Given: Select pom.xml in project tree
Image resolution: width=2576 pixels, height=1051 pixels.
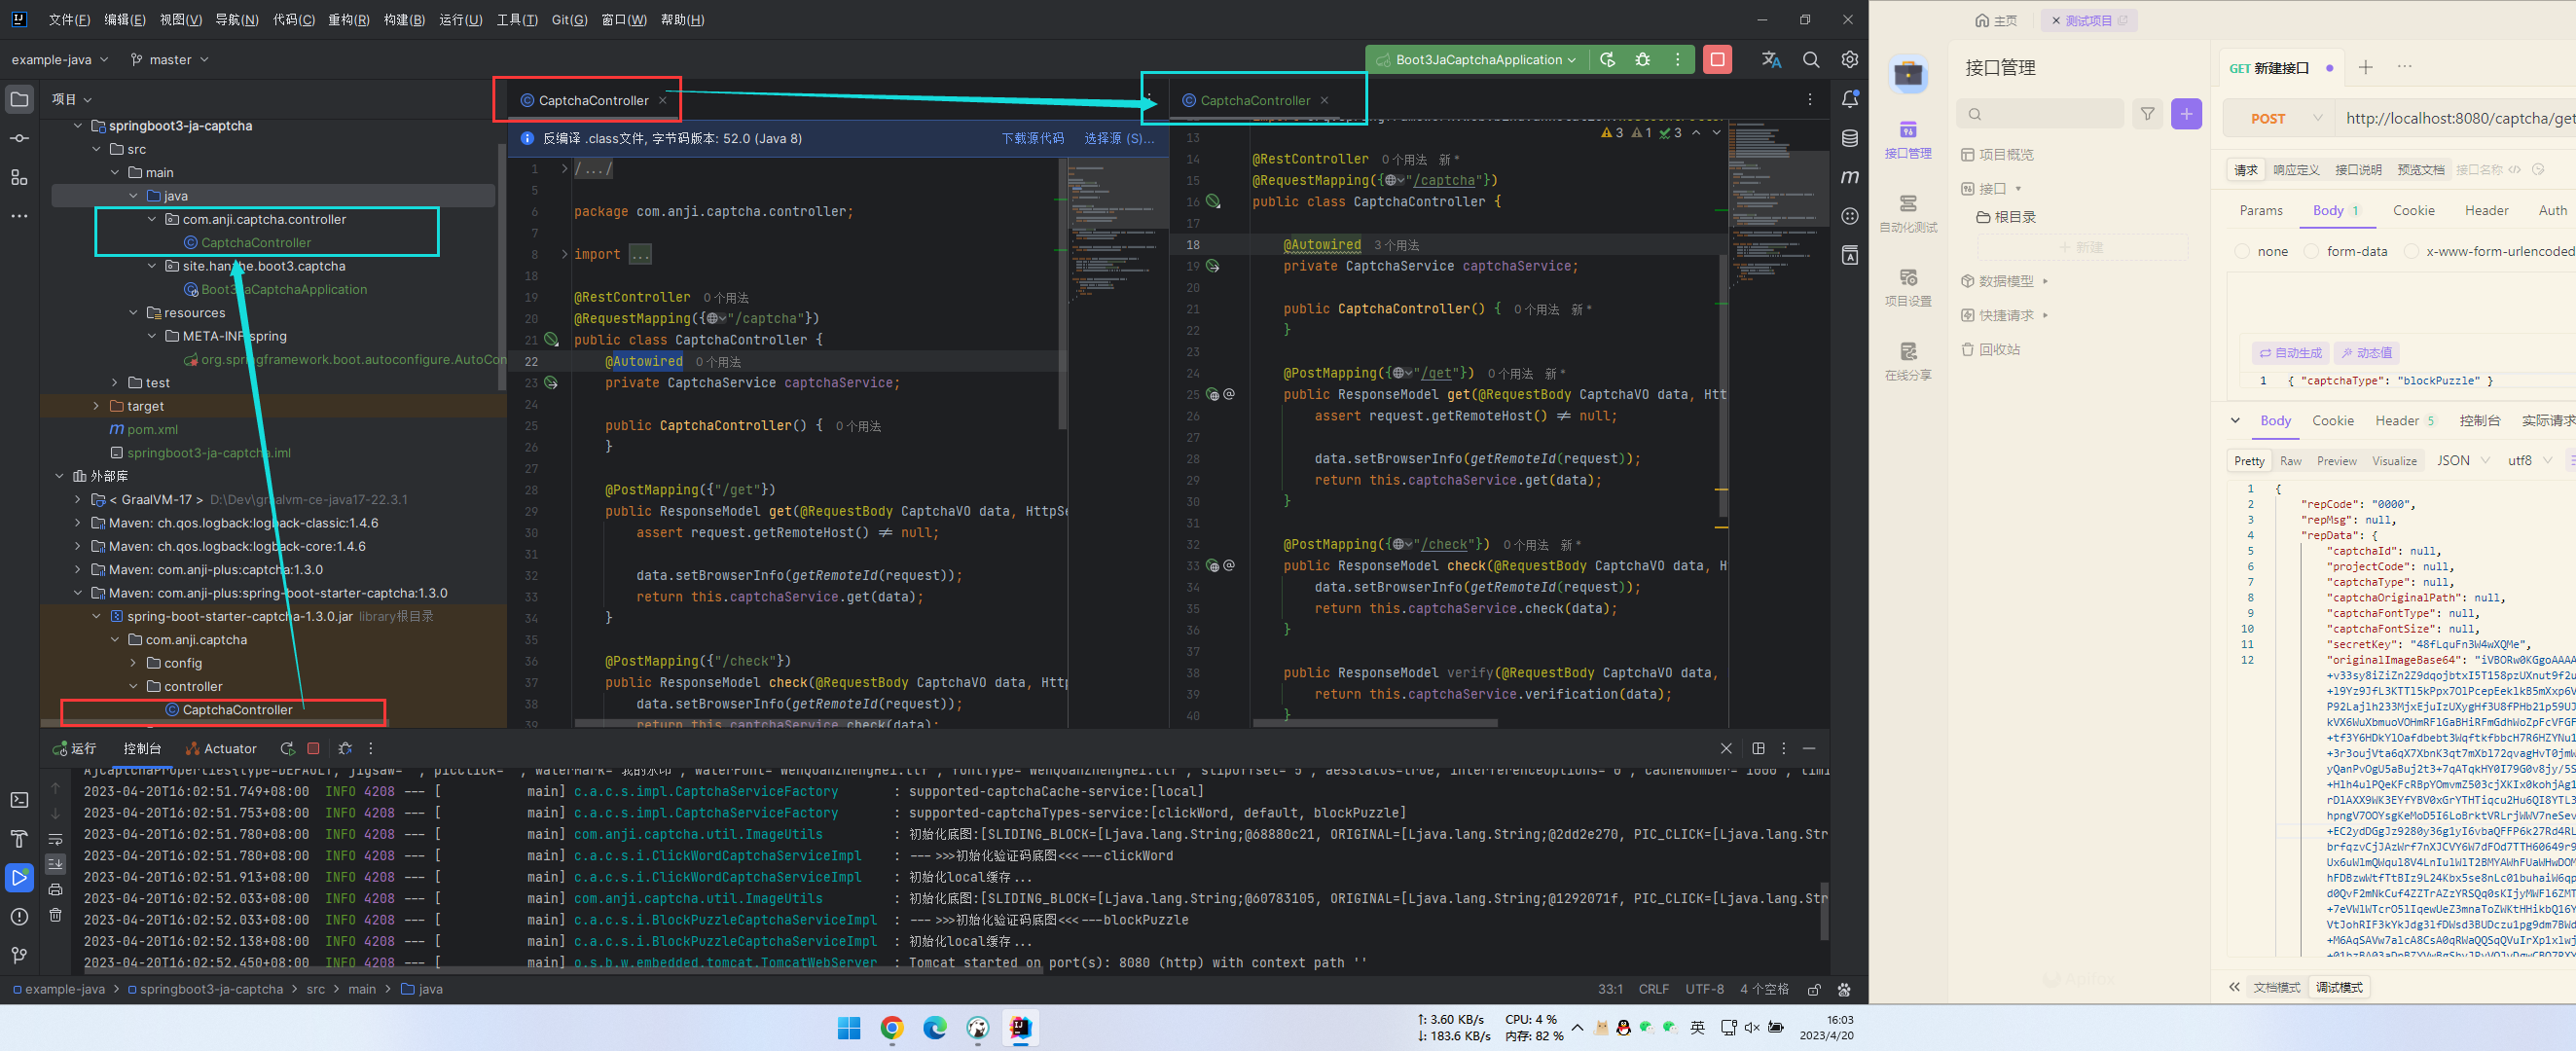Looking at the screenshot, I should click(152, 429).
